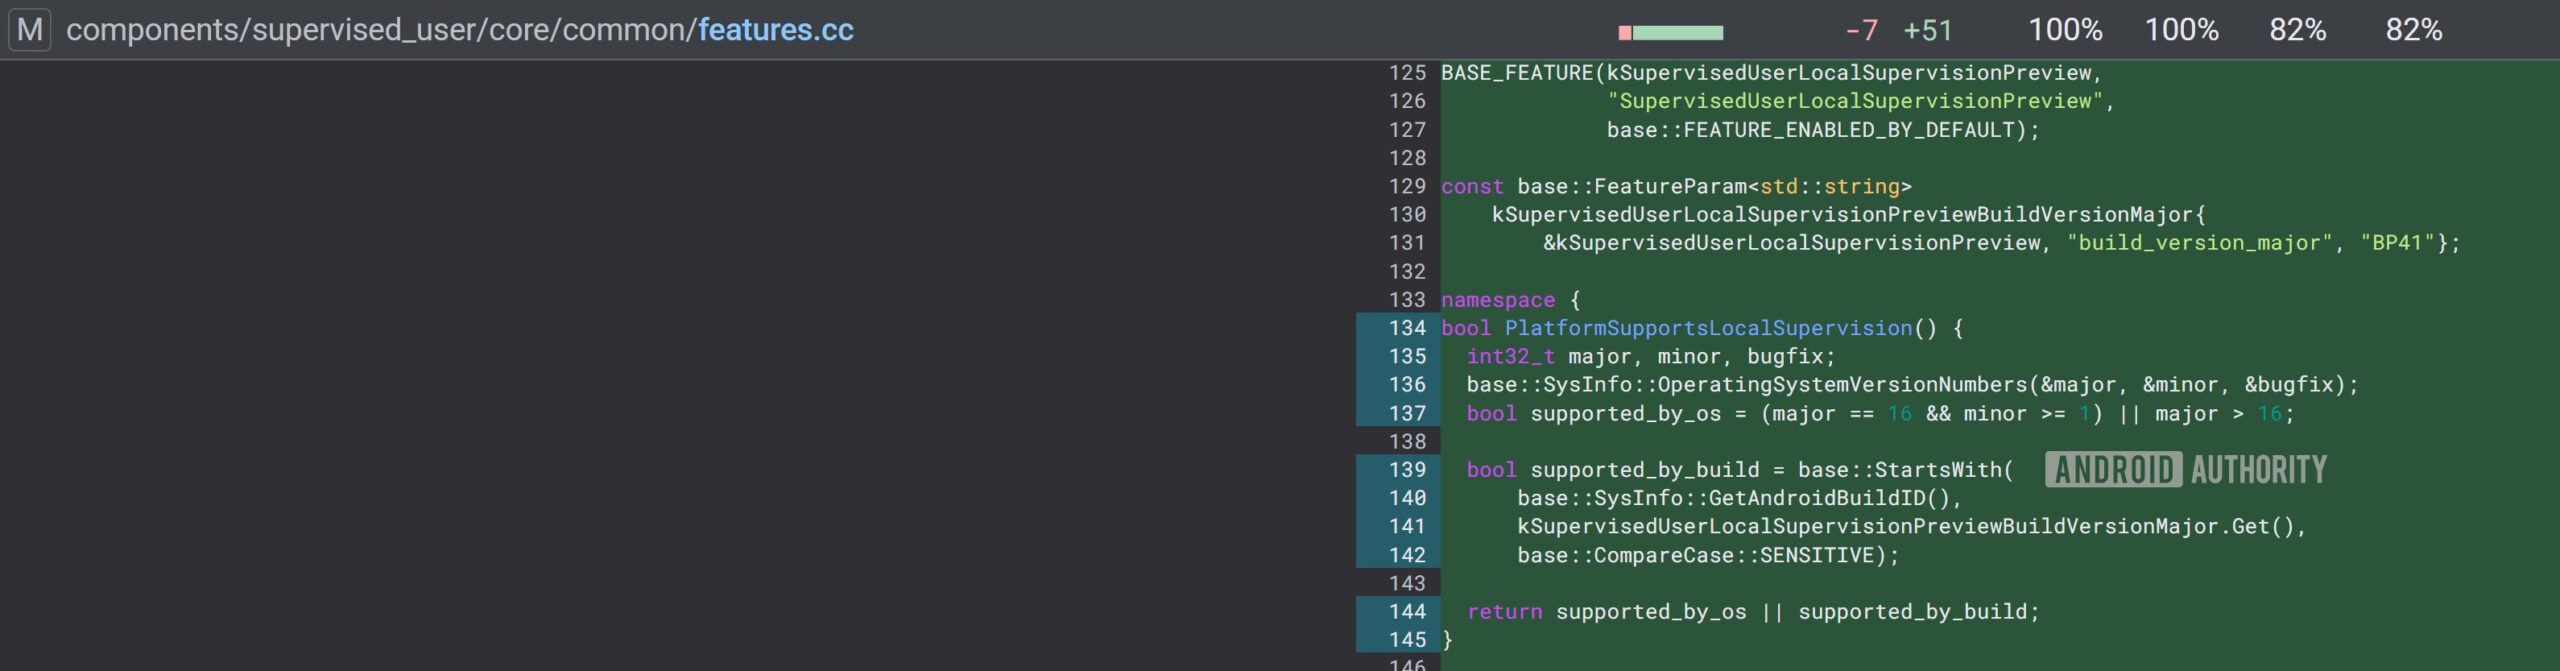Click the rightmost 82% coverage value
The width and height of the screenshot is (2560, 671).
point(2413,31)
